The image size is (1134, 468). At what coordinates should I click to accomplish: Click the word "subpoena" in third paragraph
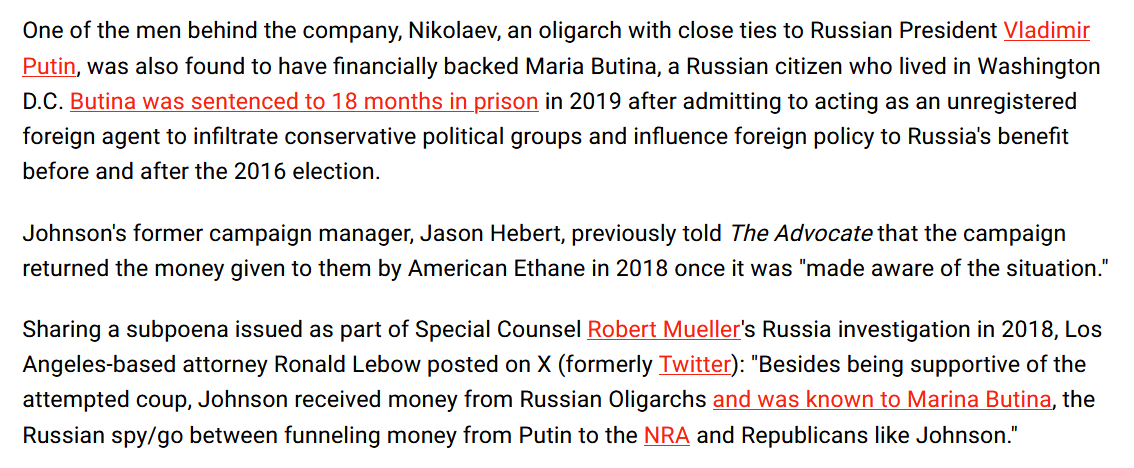pyautogui.click(x=155, y=330)
